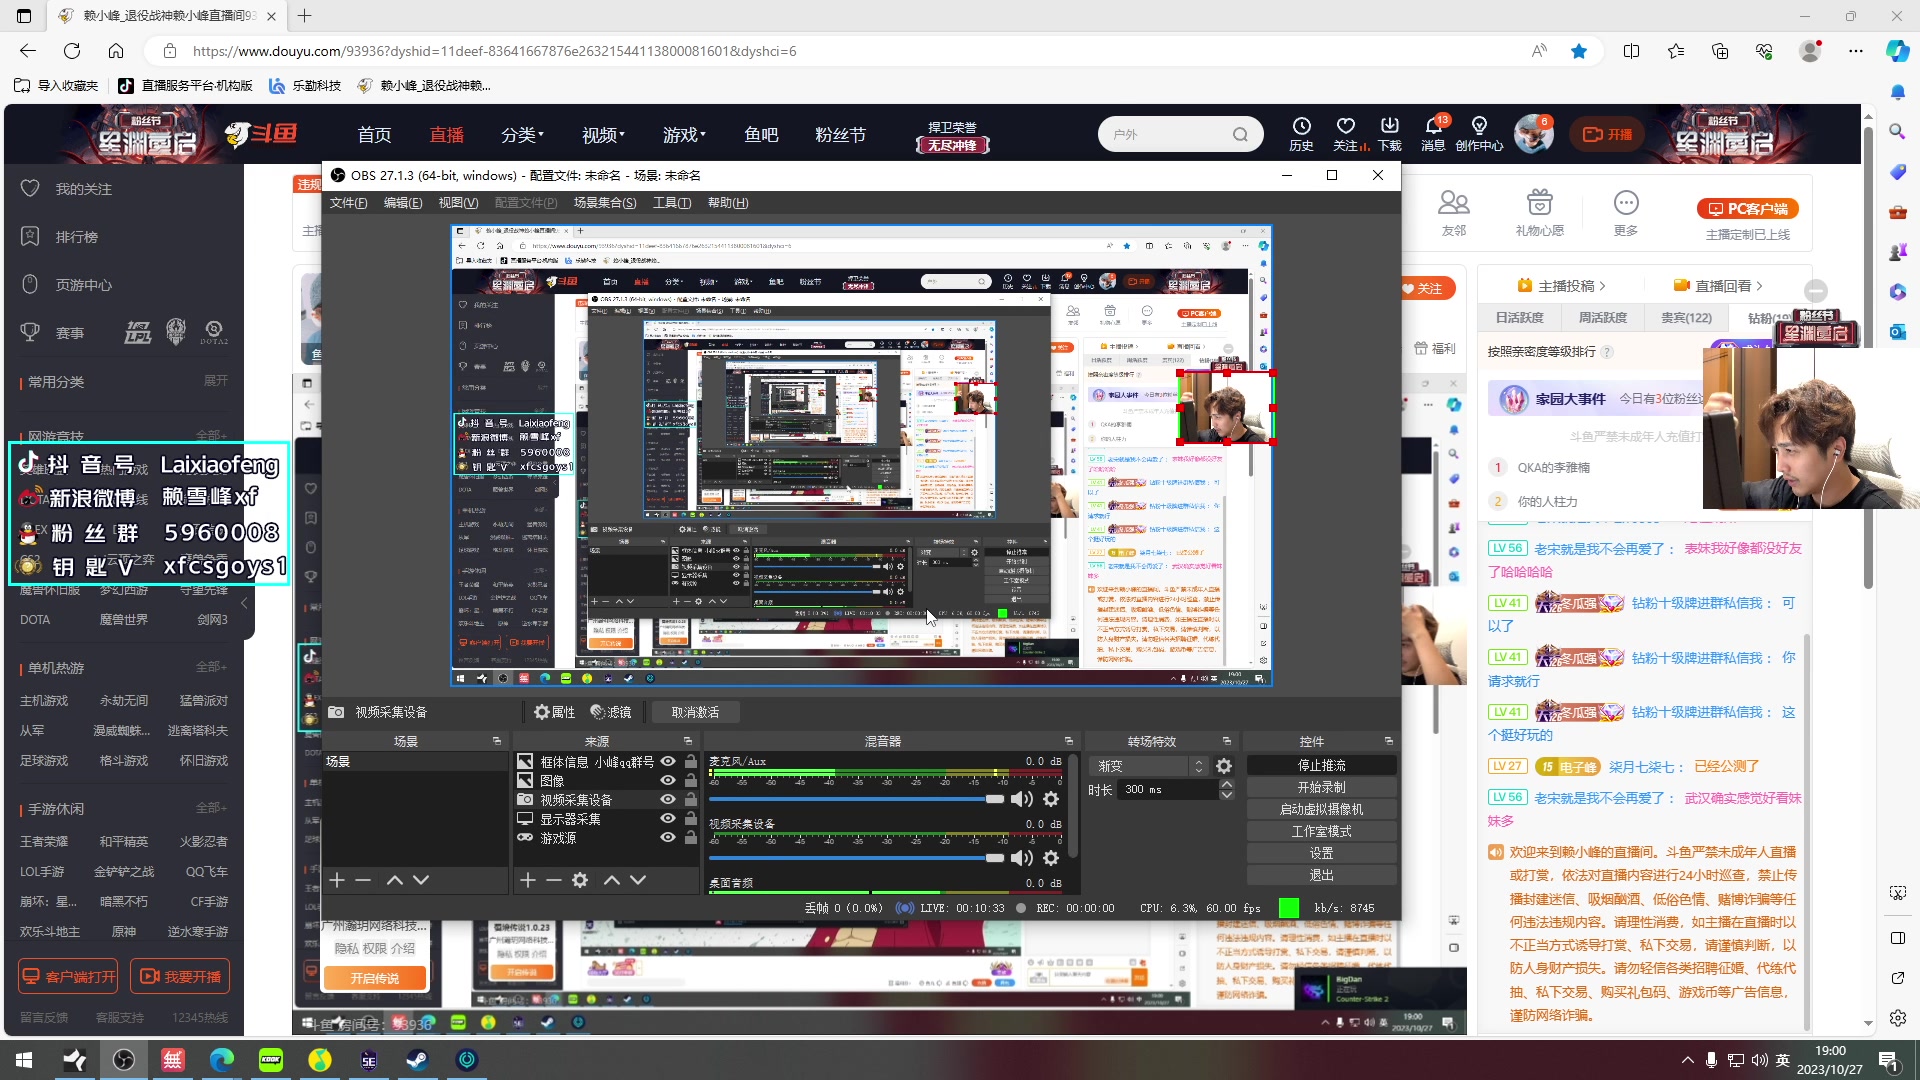
Task: Open the 编辑(E) menu in OBS
Action: tap(403, 203)
